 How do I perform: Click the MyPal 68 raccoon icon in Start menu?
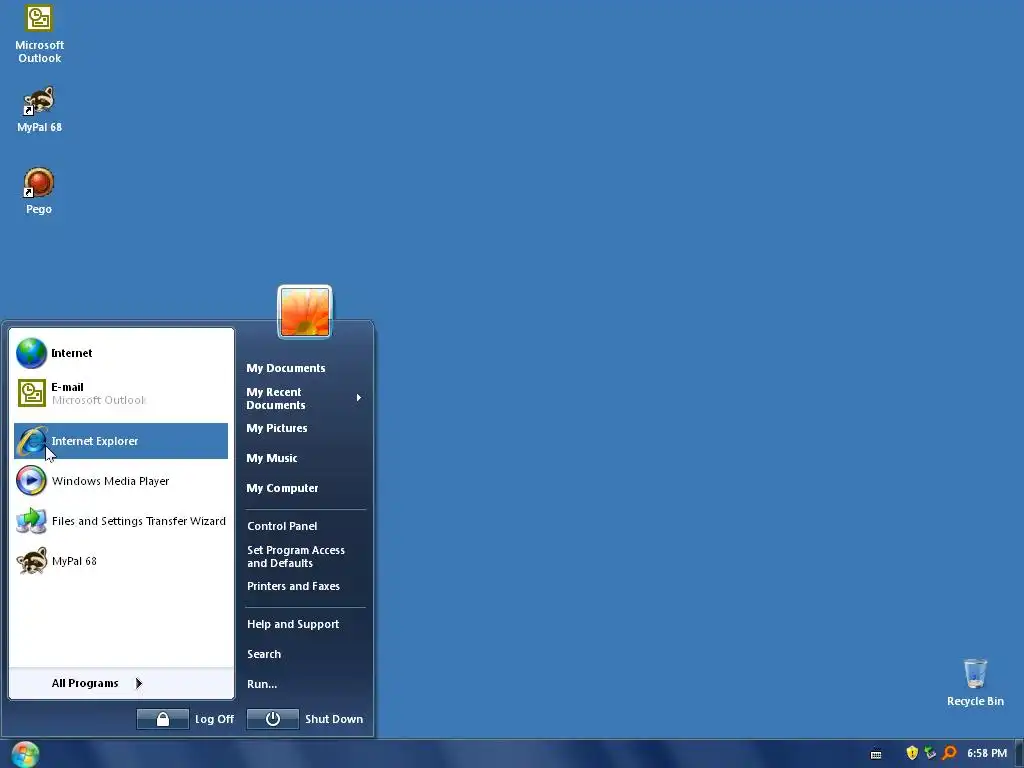coord(31,561)
